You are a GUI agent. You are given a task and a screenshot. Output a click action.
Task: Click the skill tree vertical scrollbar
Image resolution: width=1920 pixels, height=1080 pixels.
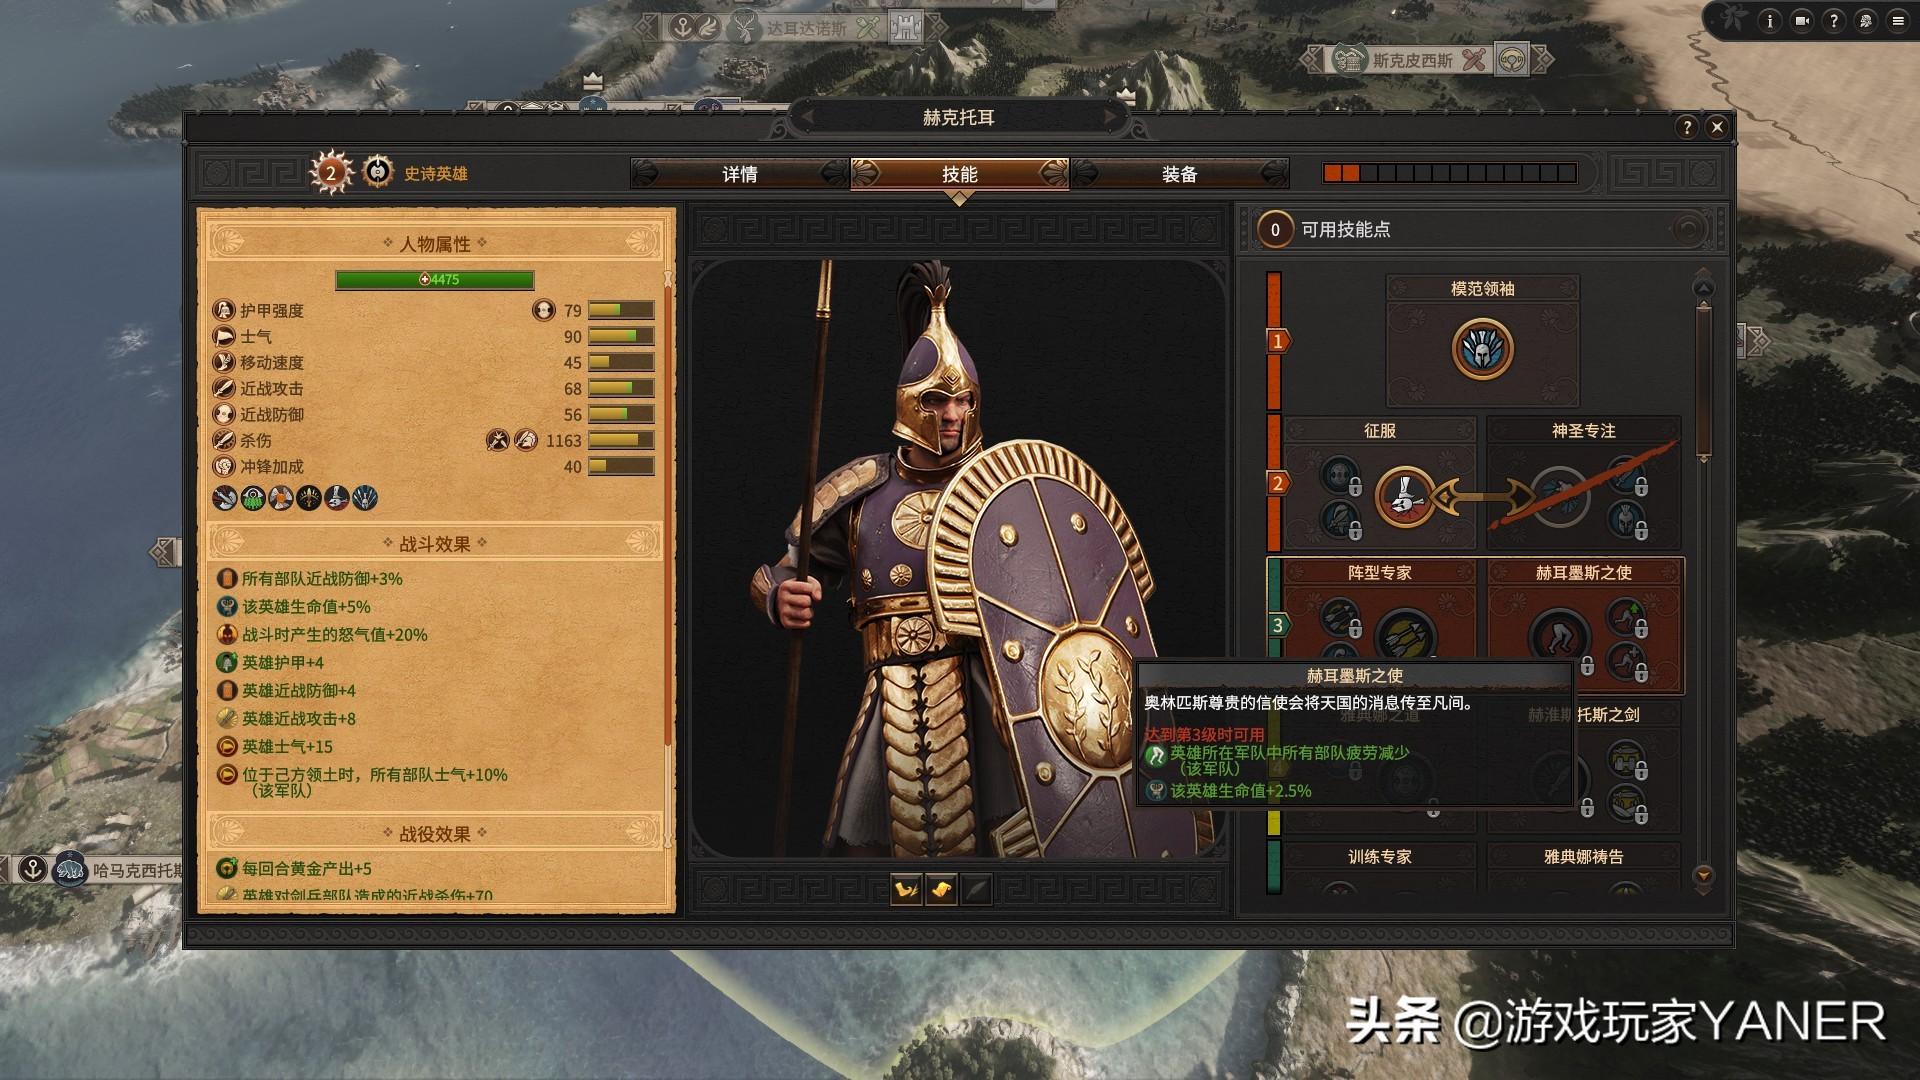(x=1704, y=380)
